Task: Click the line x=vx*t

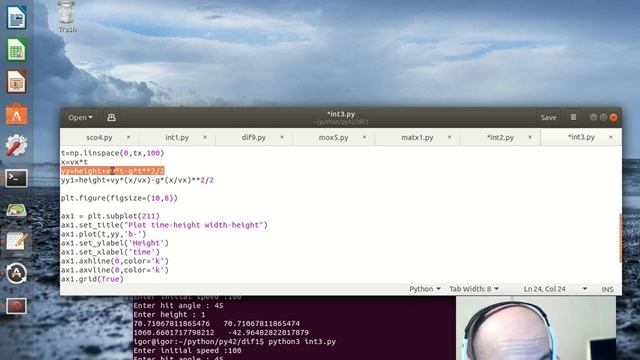Action: [74, 162]
